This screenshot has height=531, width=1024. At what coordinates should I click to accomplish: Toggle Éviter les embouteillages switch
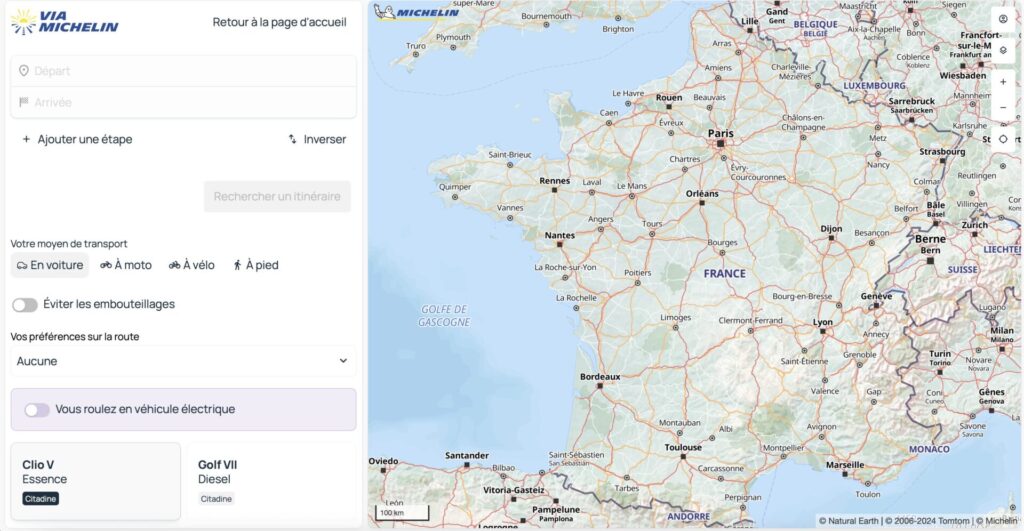[x=25, y=304]
